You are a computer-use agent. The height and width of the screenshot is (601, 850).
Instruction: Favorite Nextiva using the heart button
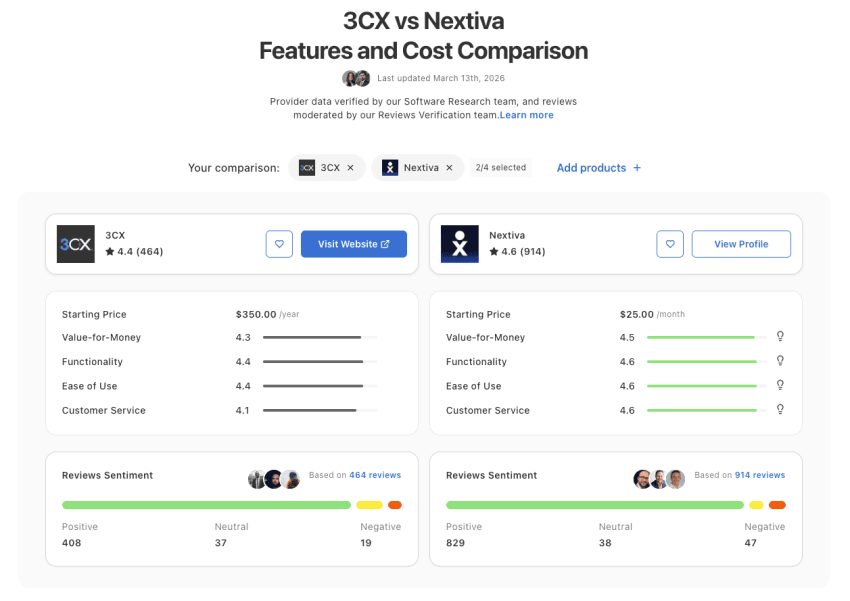[670, 243]
